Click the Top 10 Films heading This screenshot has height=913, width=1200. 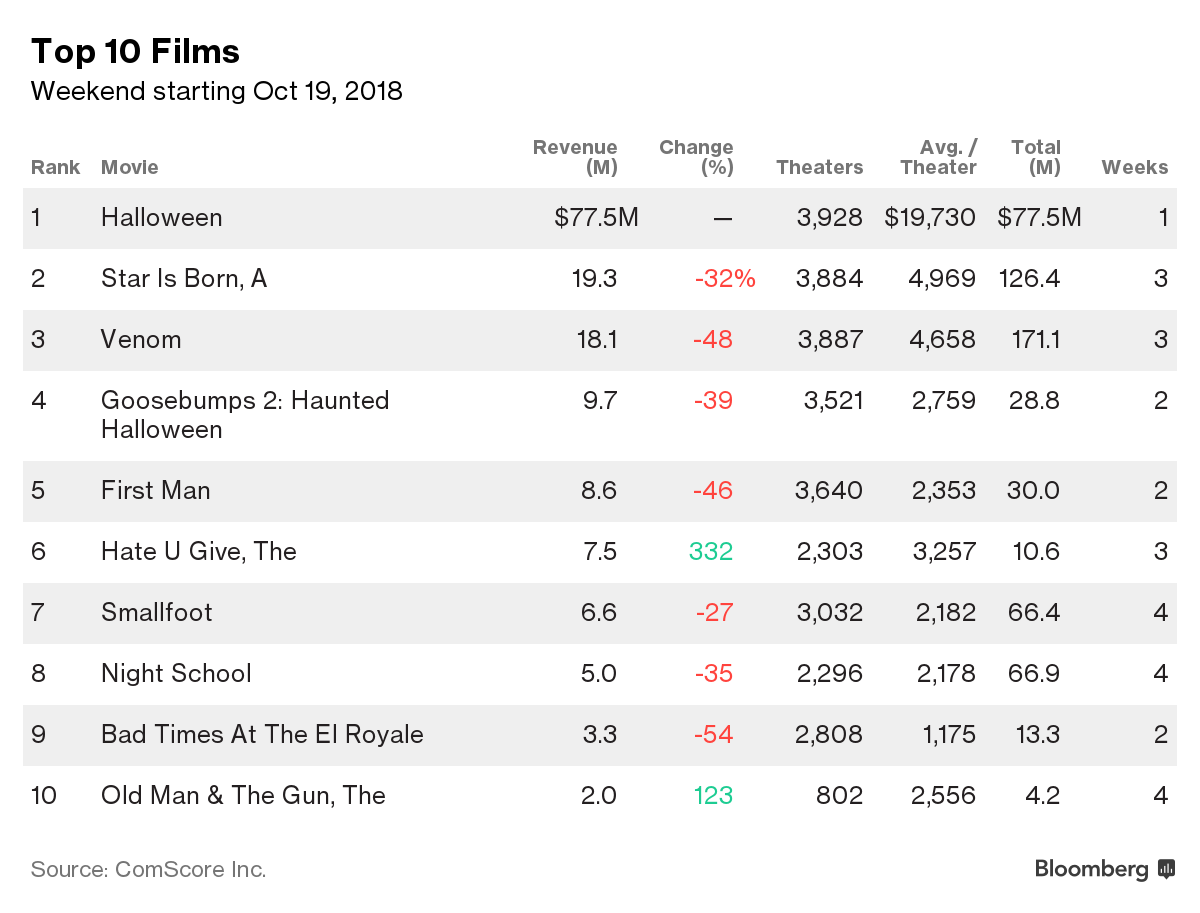tap(135, 51)
